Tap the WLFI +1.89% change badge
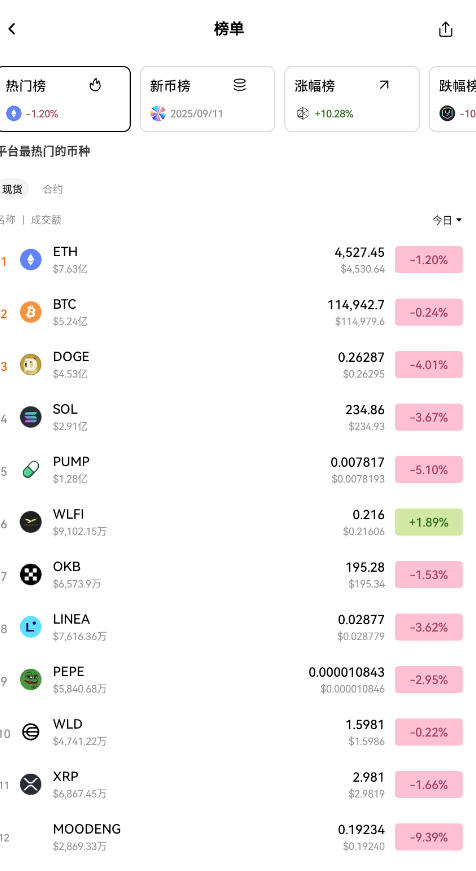476x871 pixels. pyautogui.click(x=428, y=522)
